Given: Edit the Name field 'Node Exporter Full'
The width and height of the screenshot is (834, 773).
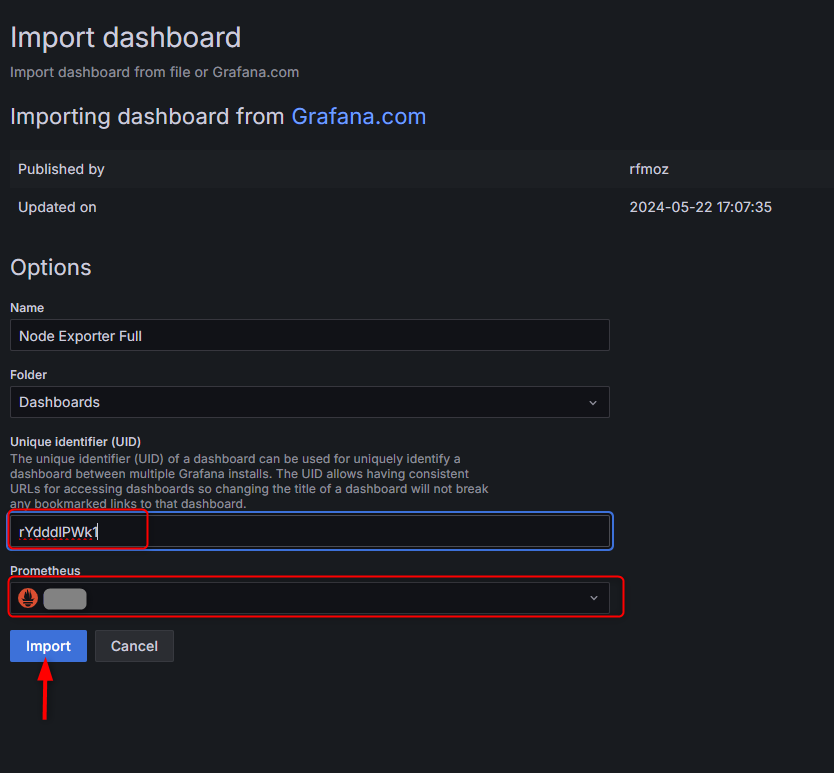Looking at the screenshot, I should 310,335.
